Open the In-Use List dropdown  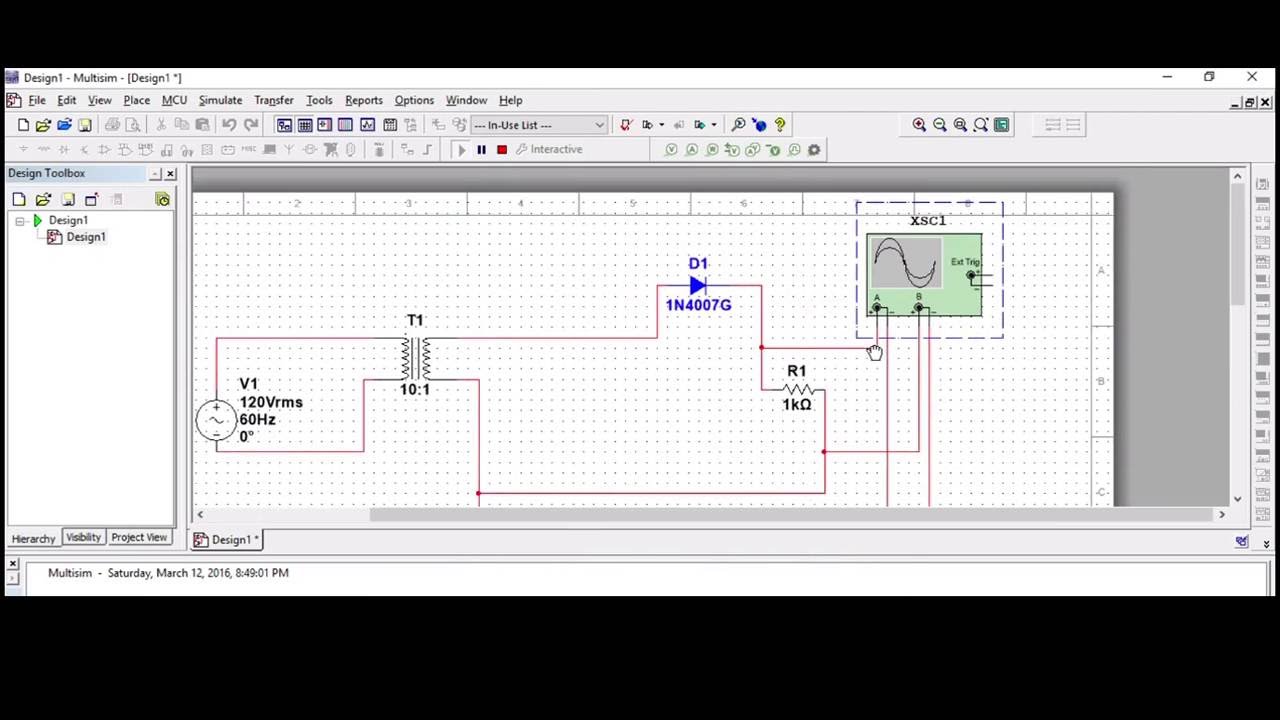pyautogui.click(x=539, y=125)
